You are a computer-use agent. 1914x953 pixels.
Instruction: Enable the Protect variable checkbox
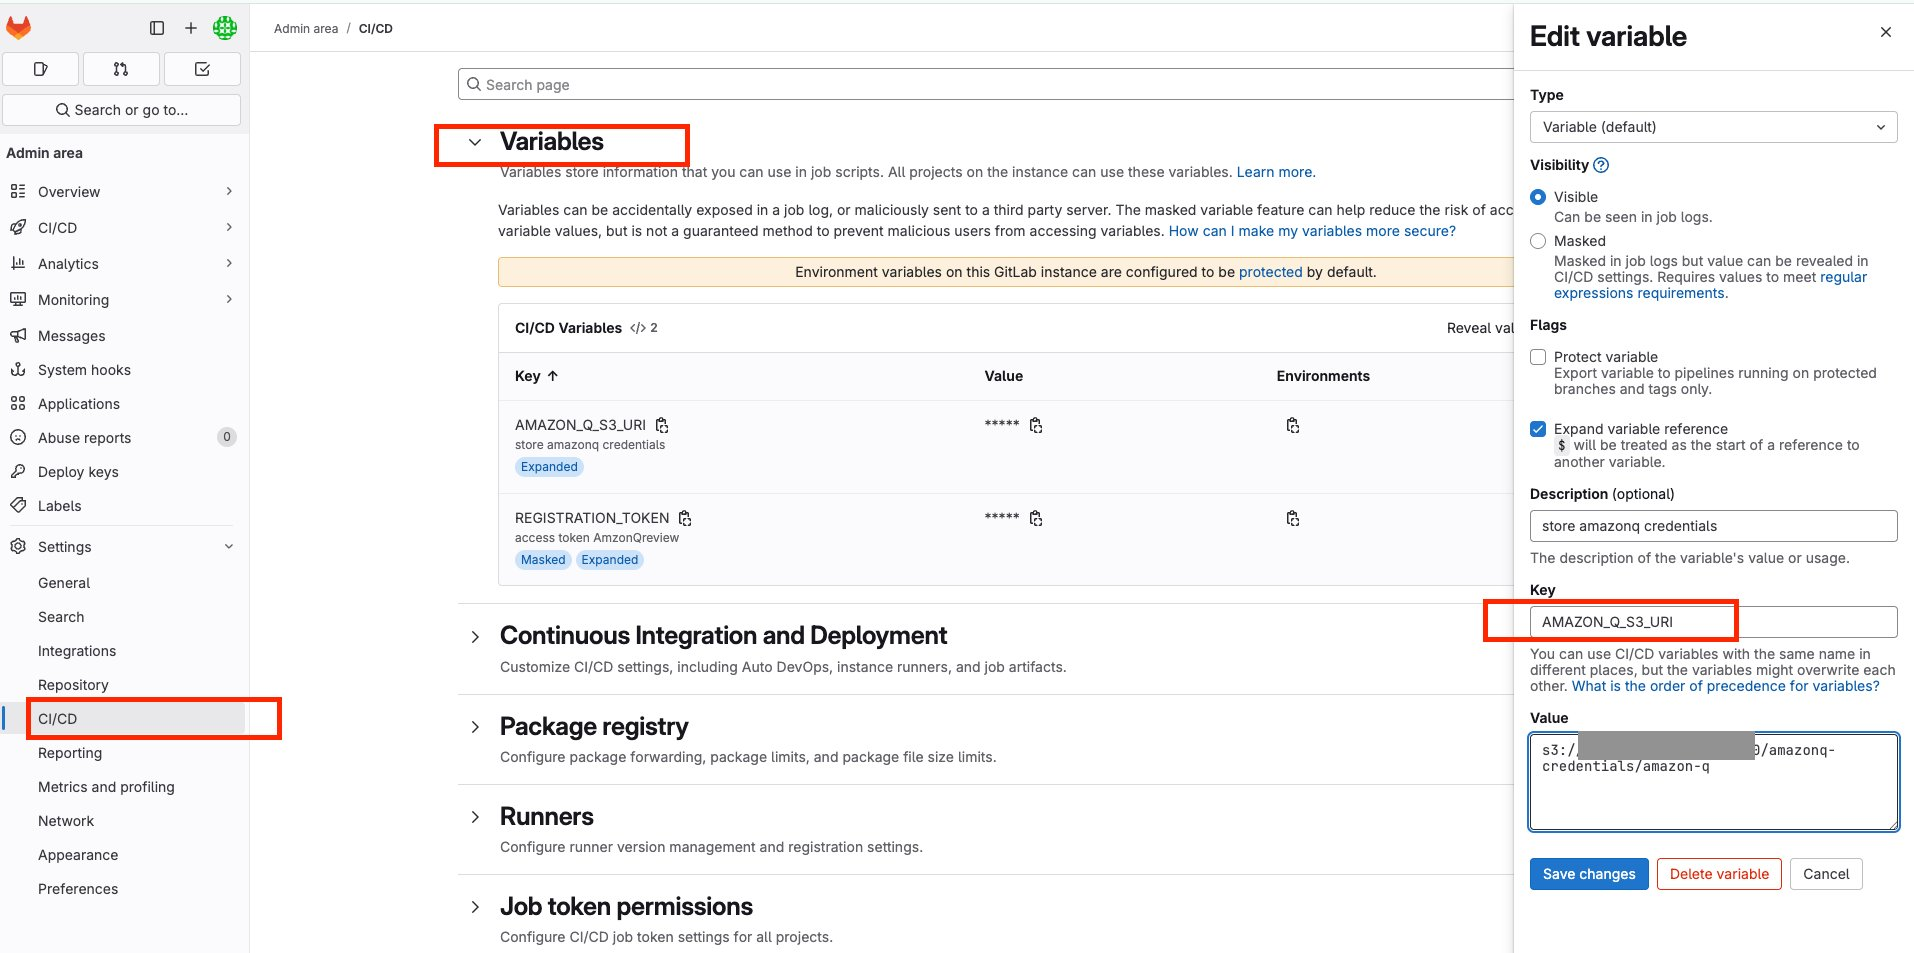click(1538, 357)
